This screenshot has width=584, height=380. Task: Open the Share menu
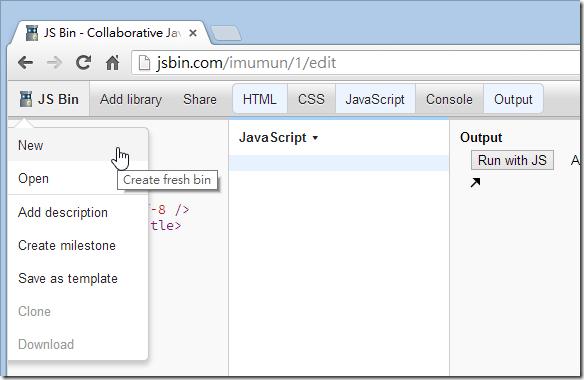[200, 99]
